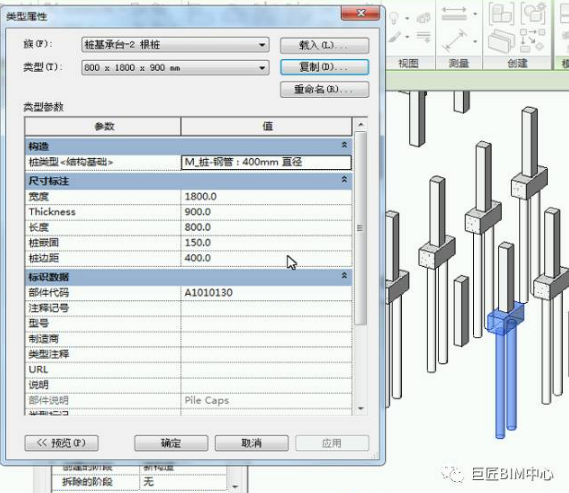Image resolution: width=569 pixels, height=493 pixels.
Task: Open the aligned dimension dropdown arrow
Action: click(x=475, y=41)
